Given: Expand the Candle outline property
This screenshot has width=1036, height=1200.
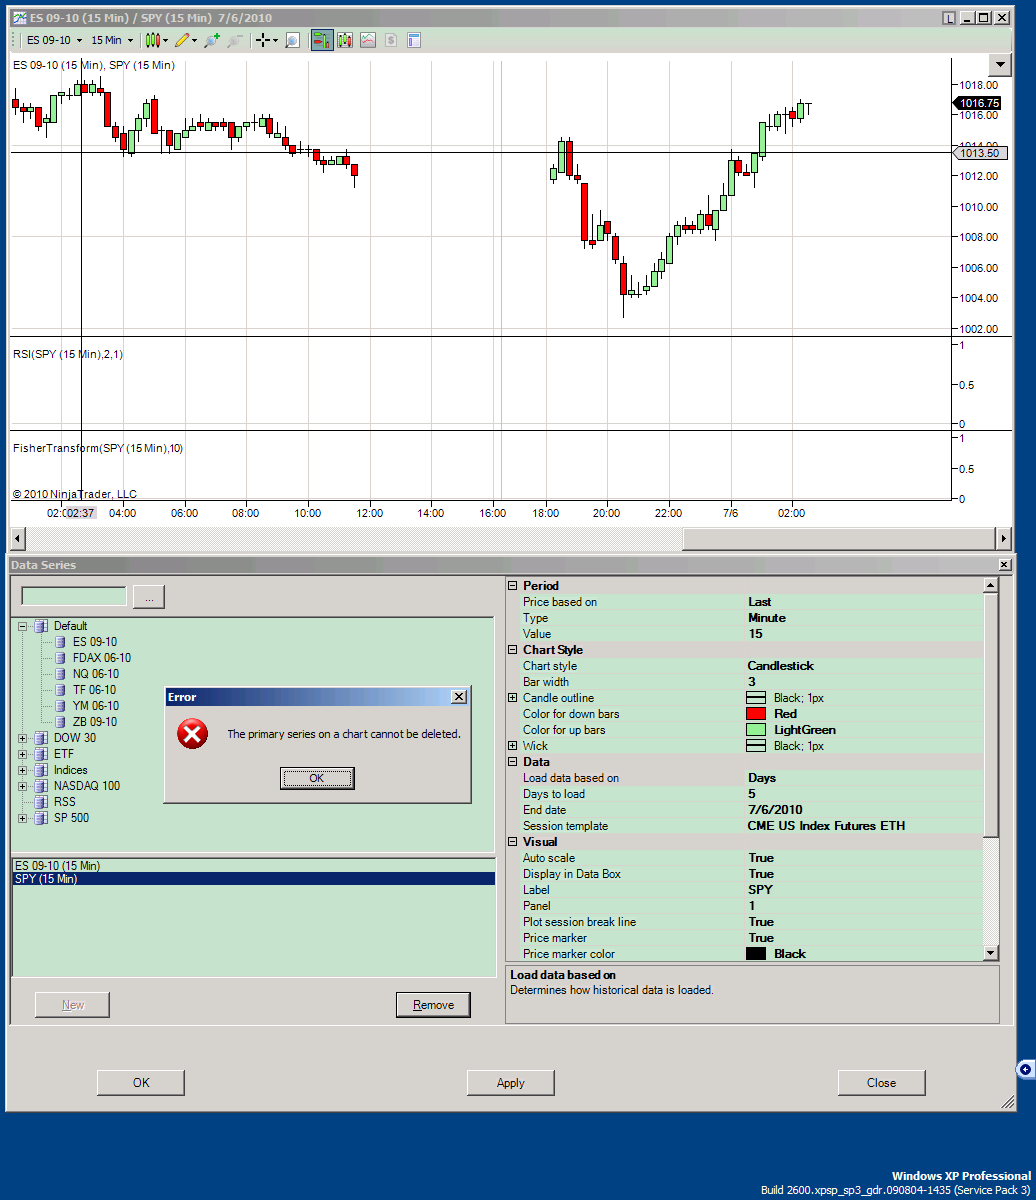Looking at the screenshot, I should coord(513,698).
